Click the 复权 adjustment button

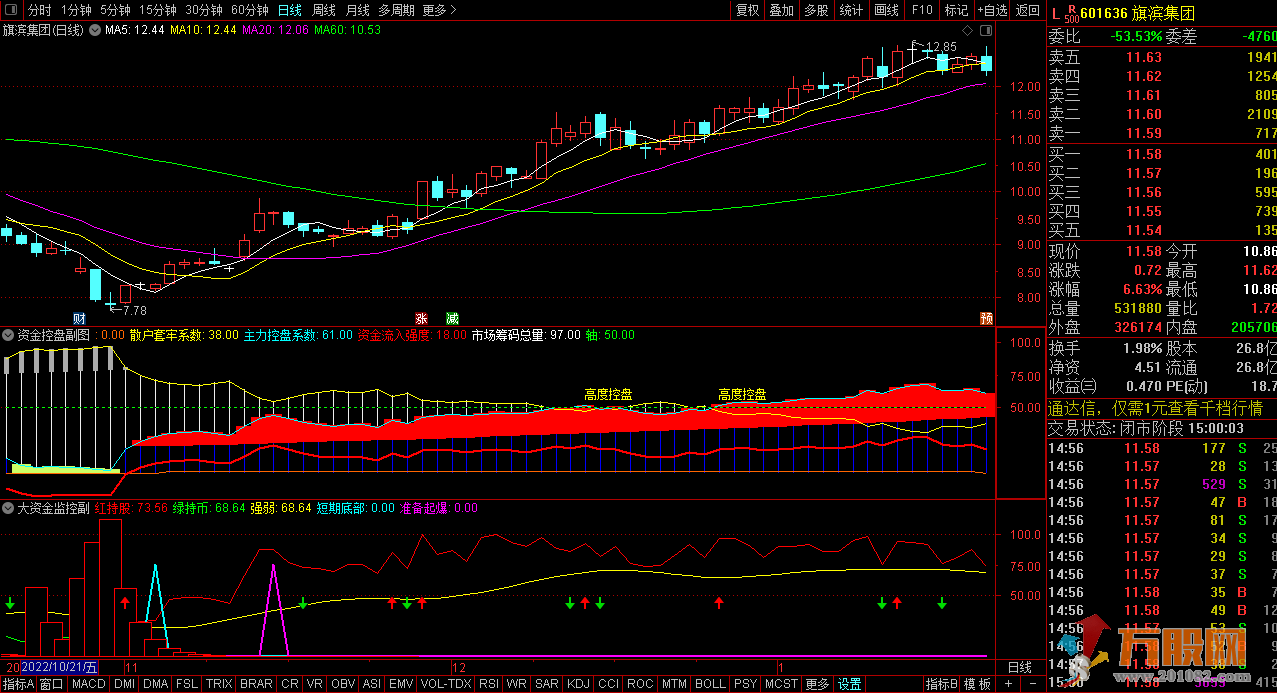click(x=747, y=10)
